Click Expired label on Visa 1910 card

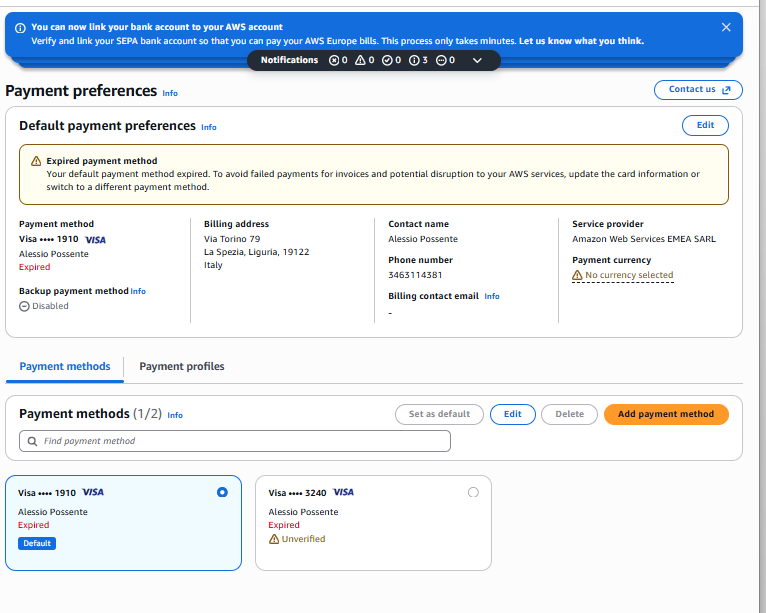coord(34,525)
